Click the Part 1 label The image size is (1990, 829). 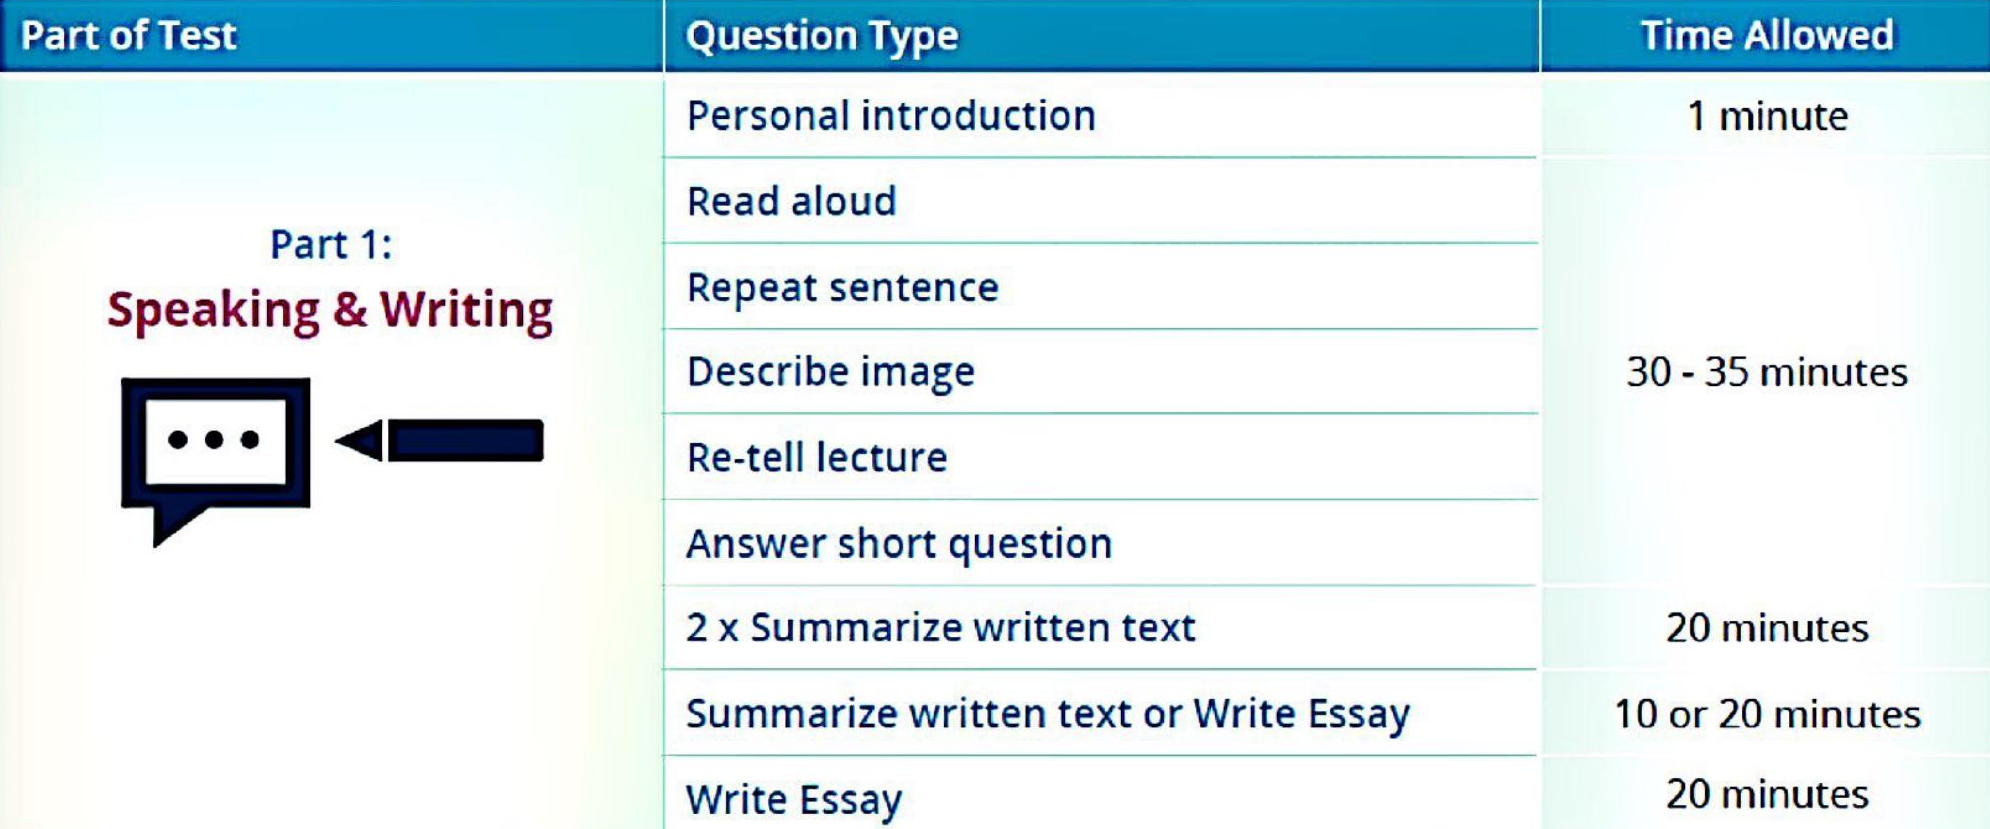[x=331, y=245]
